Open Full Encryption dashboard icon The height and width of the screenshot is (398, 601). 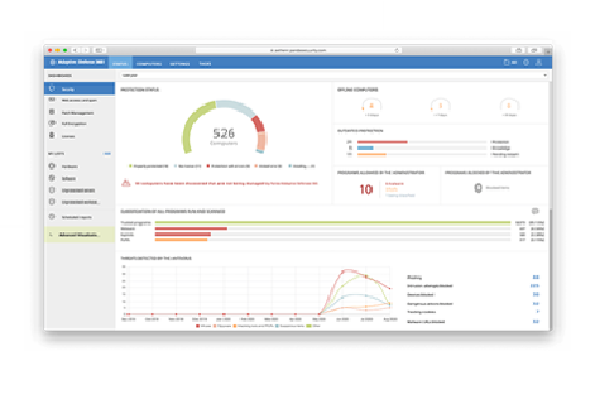[52, 123]
